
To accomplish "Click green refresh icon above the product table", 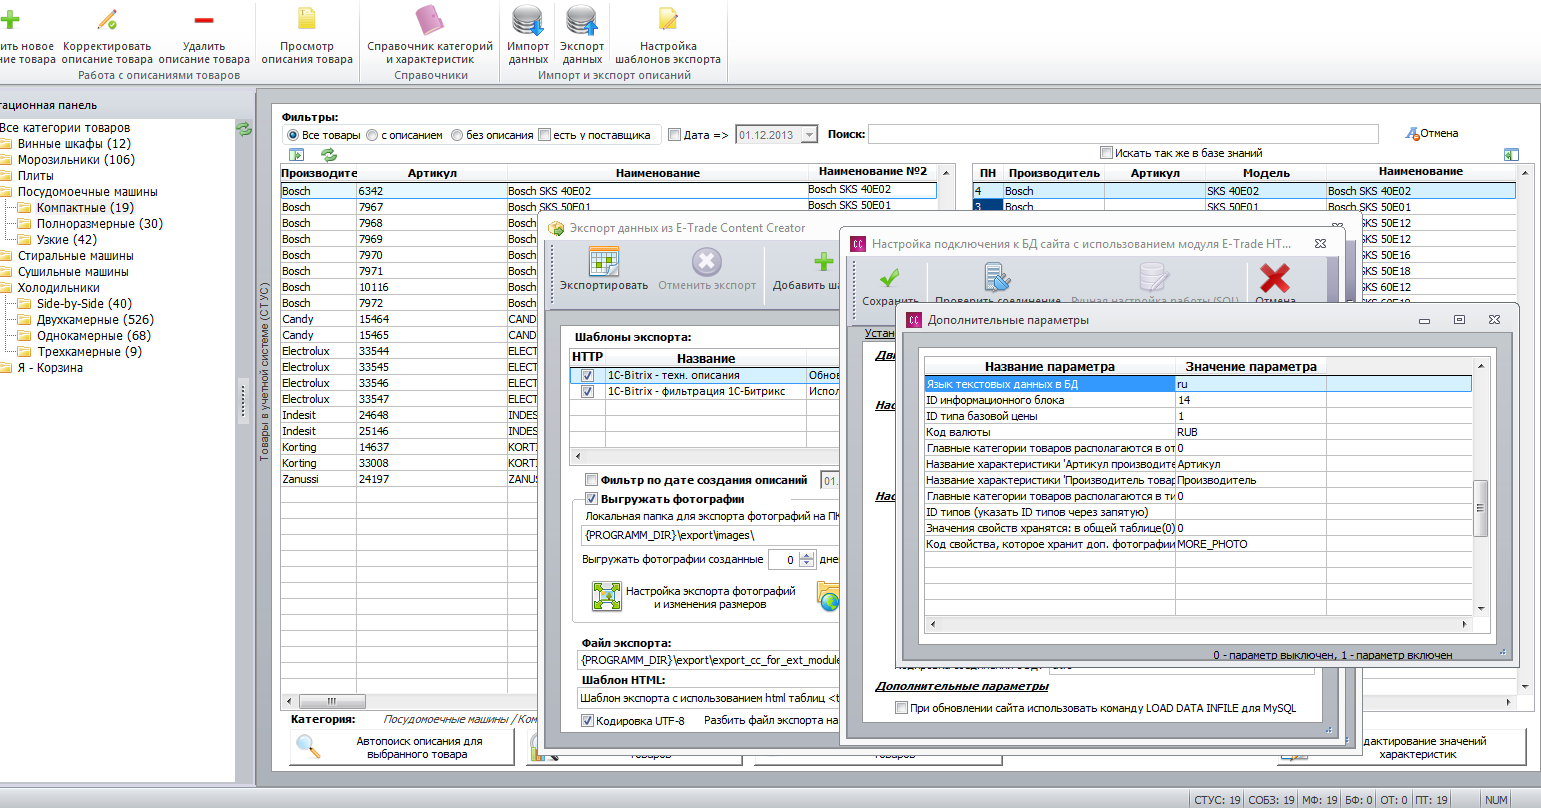I will tap(328, 155).
